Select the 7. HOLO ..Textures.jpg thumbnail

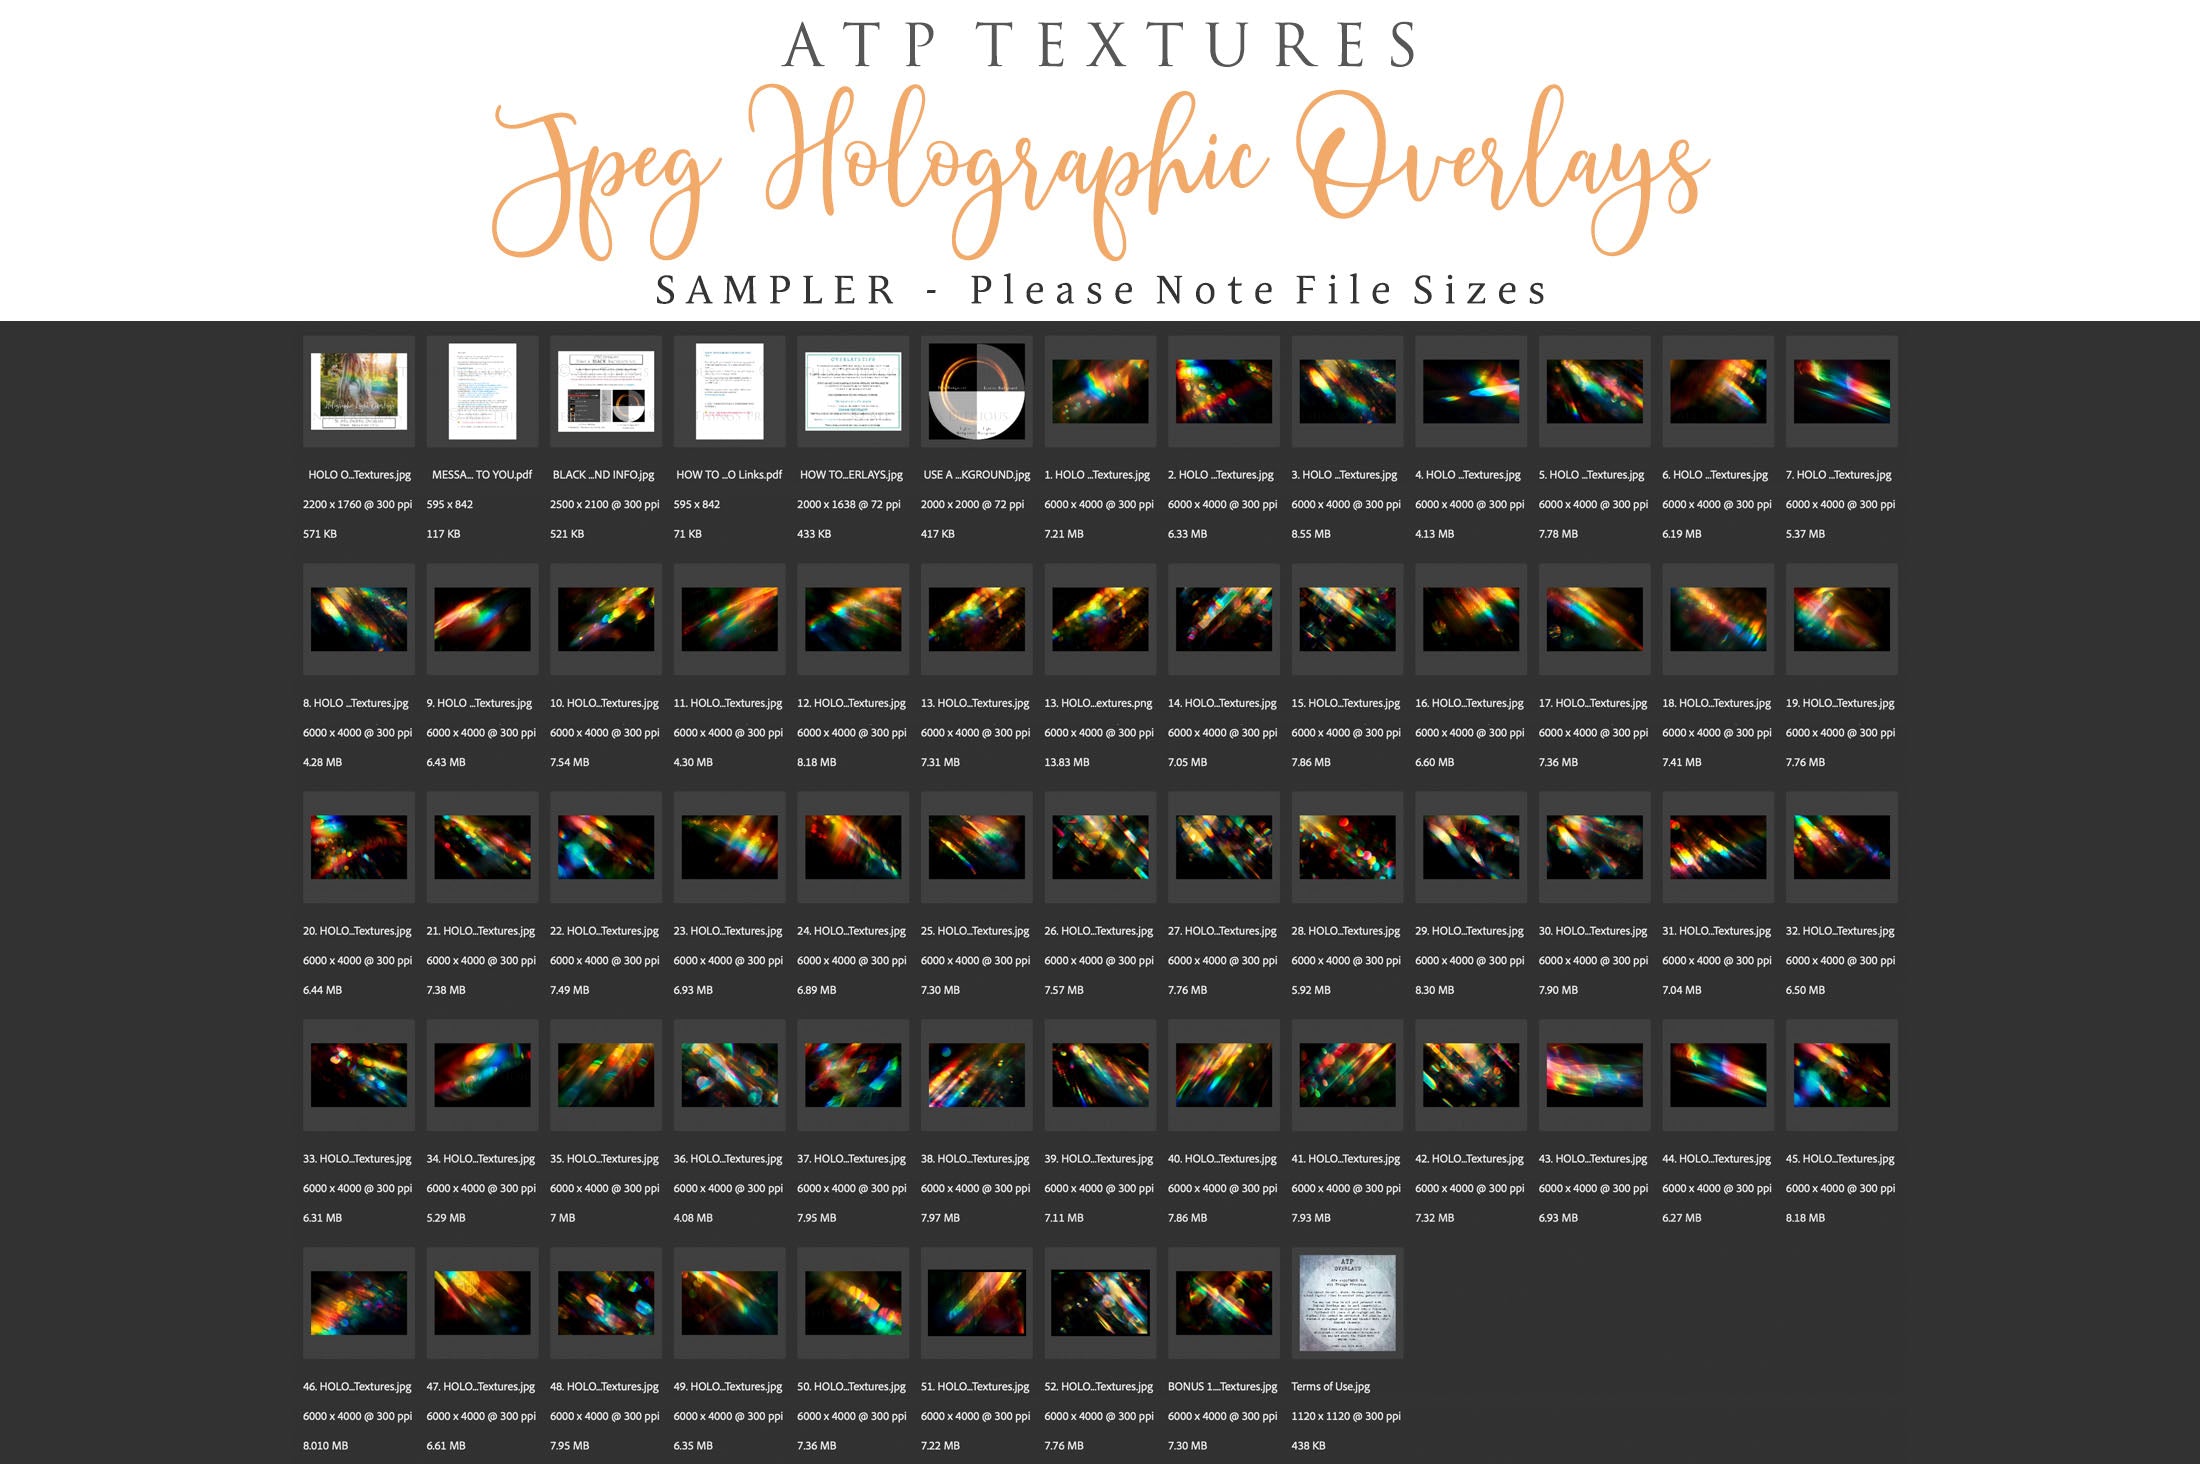pyautogui.click(x=1841, y=391)
